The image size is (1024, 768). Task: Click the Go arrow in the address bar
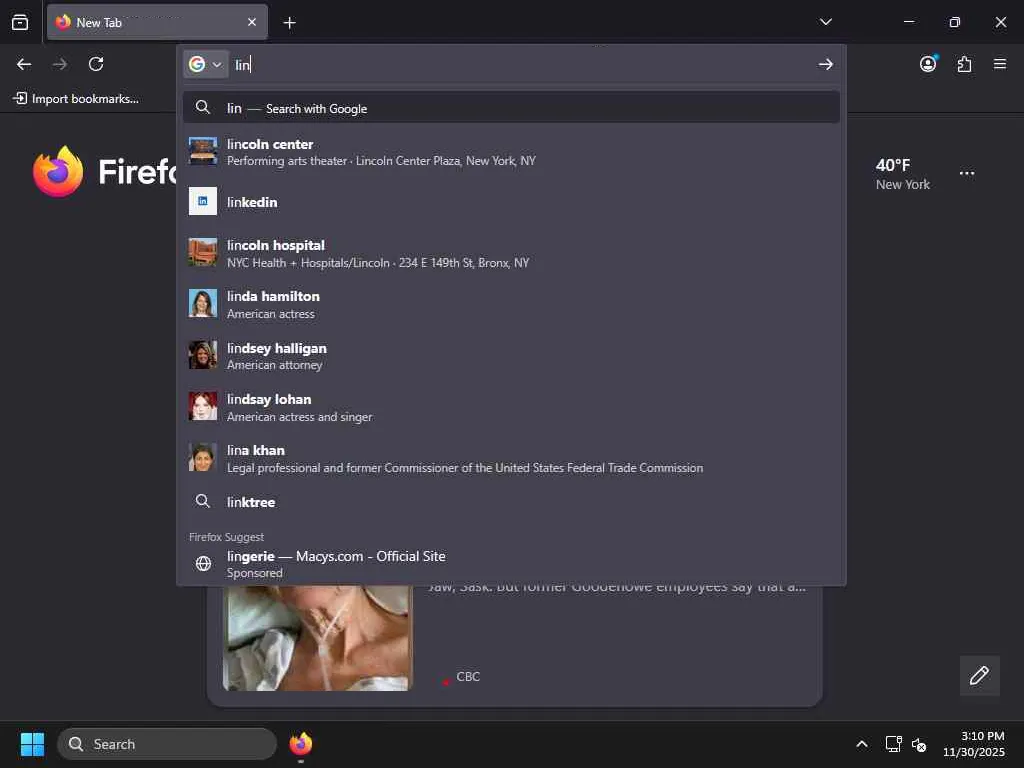825,64
